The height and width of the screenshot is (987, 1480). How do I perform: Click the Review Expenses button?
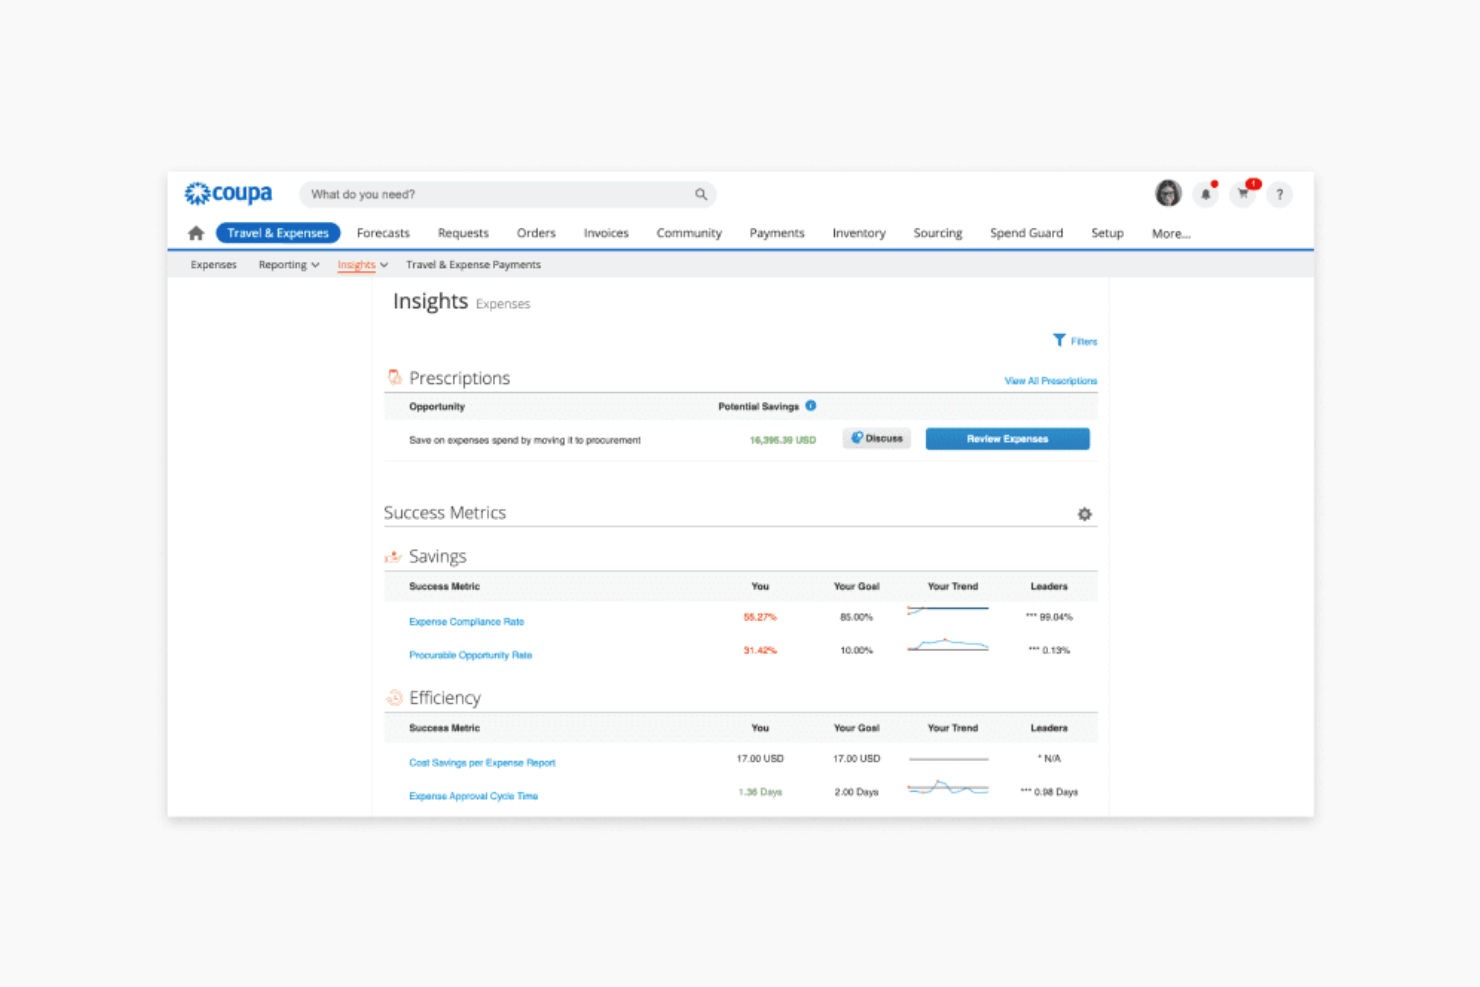[1007, 438]
